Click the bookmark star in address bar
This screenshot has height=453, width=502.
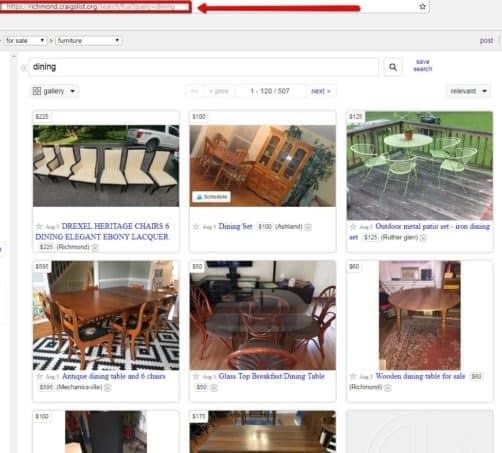coord(422,6)
